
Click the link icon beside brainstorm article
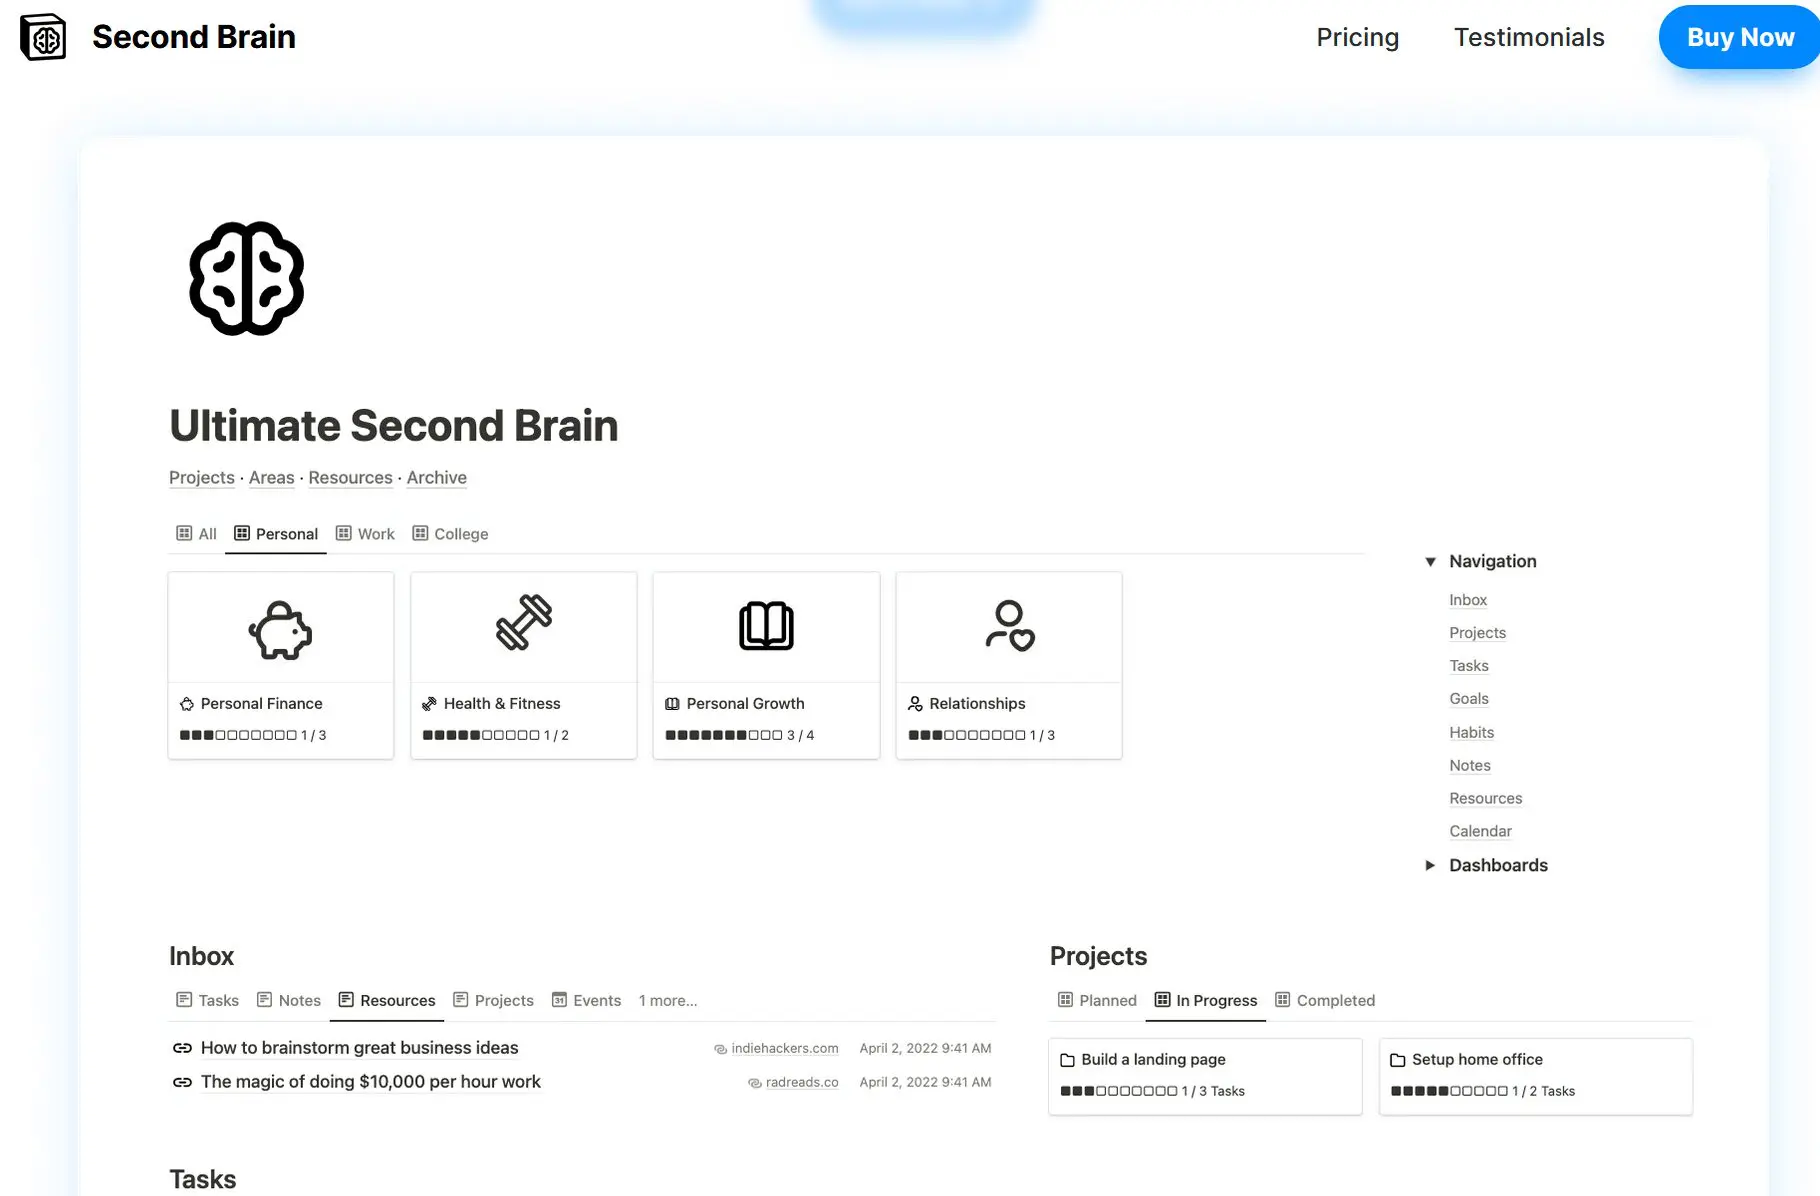pos(183,1047)
